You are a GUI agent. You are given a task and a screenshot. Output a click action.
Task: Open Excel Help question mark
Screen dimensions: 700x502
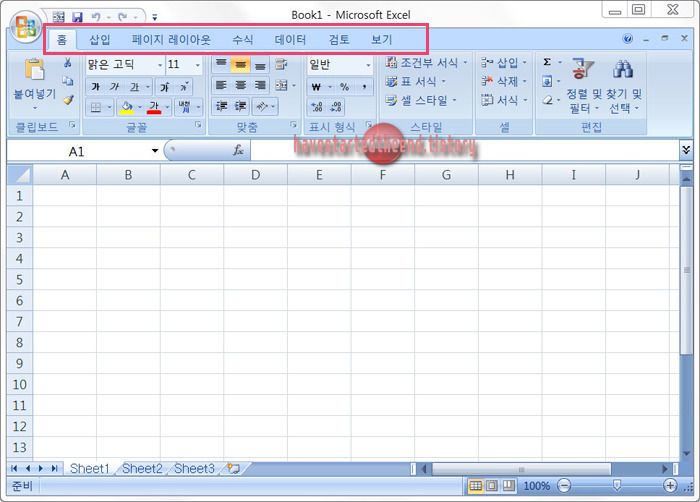[x=628, y=39]
